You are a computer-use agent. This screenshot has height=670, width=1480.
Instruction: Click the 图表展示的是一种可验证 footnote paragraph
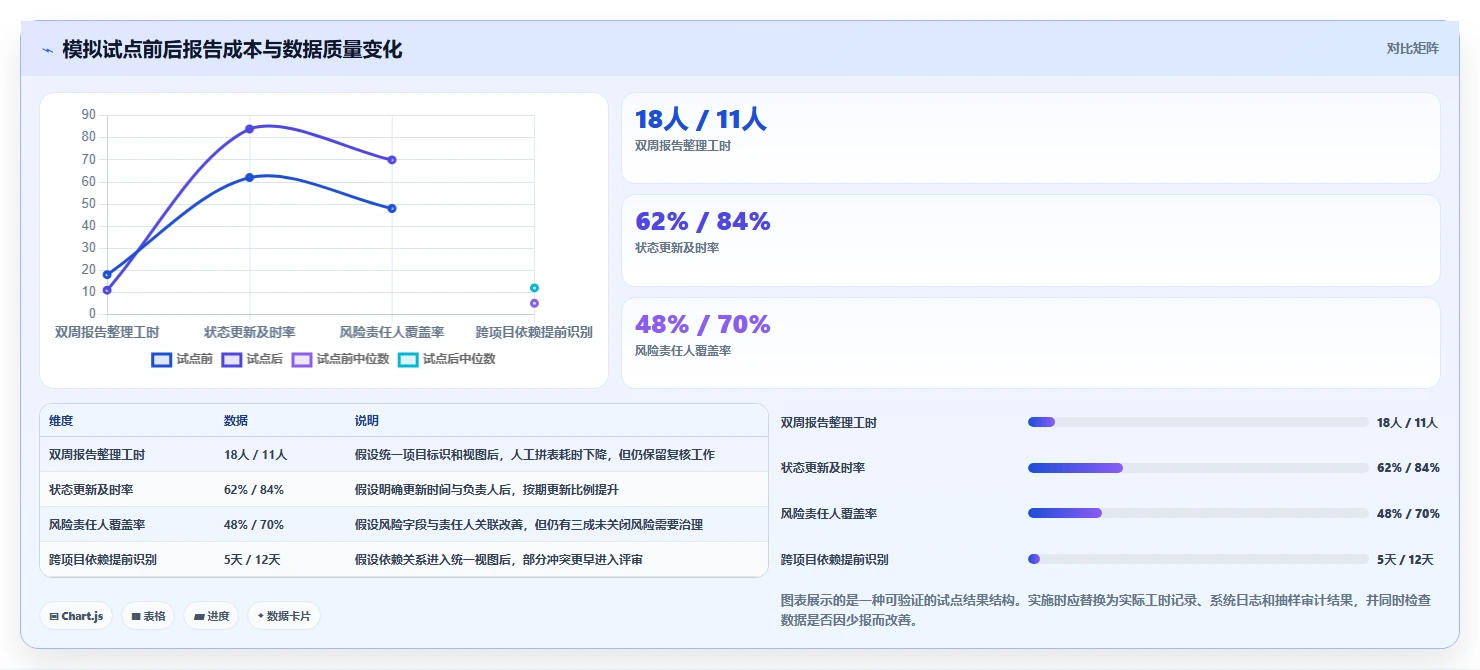tap(1110, 610)
